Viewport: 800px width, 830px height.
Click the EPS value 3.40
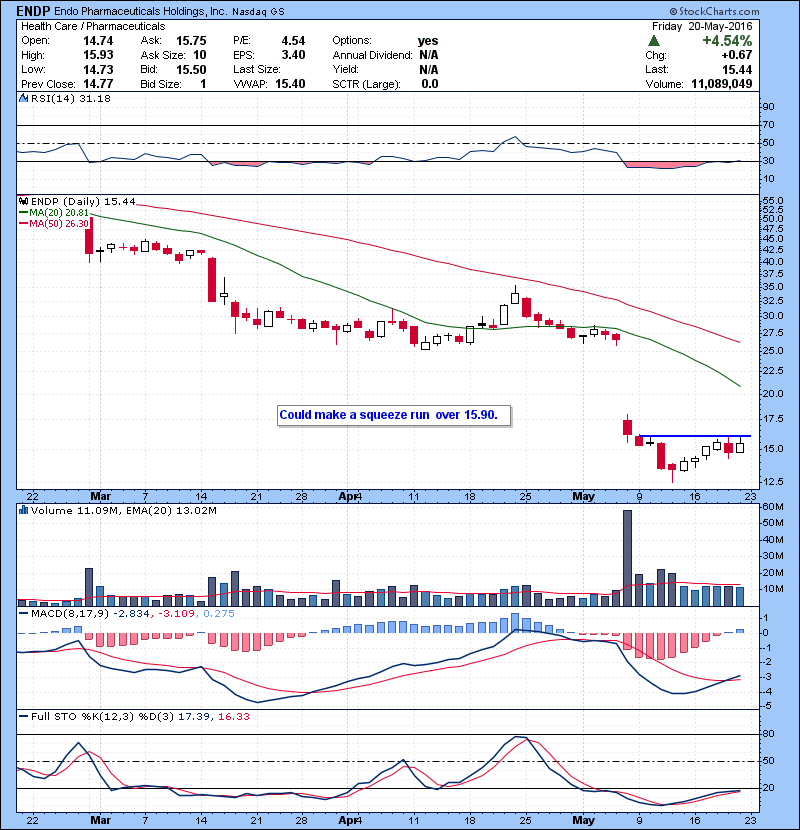[293, 55]
